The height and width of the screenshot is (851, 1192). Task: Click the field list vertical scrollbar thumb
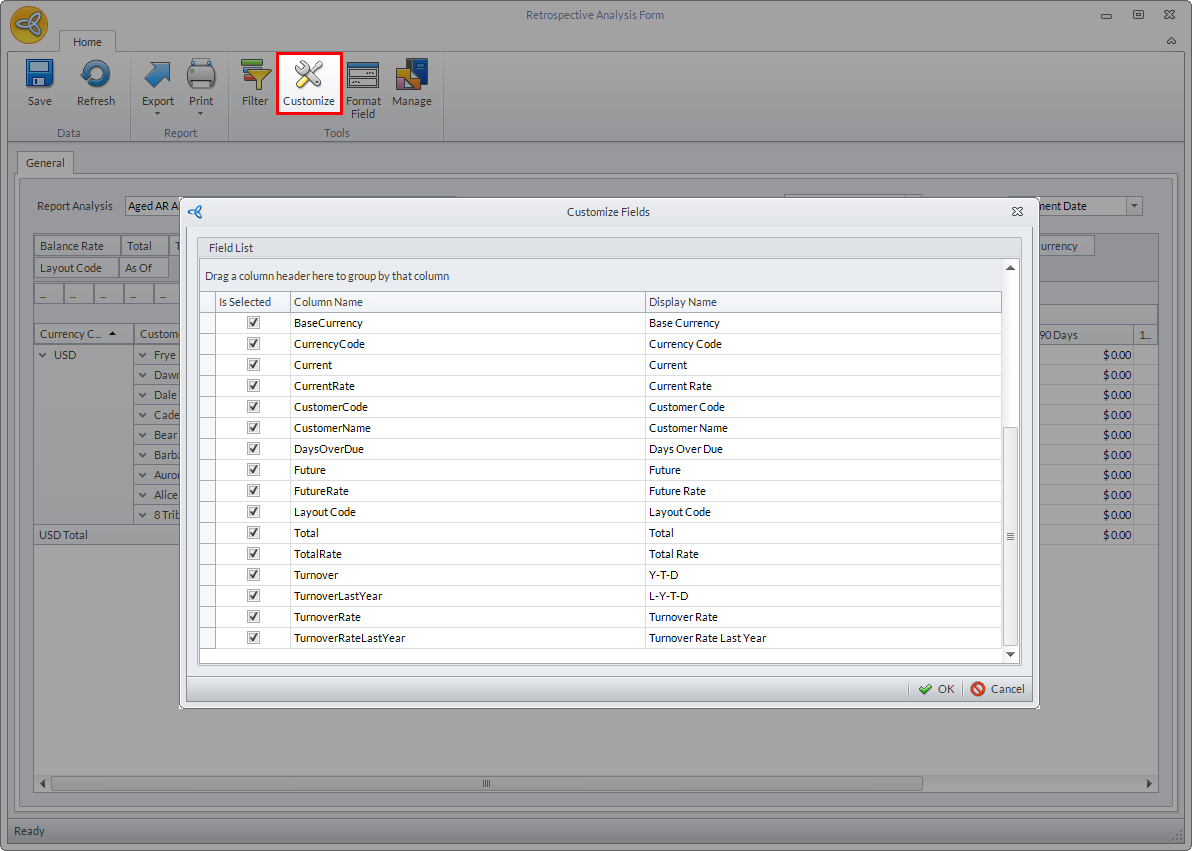coord(1010,535)
